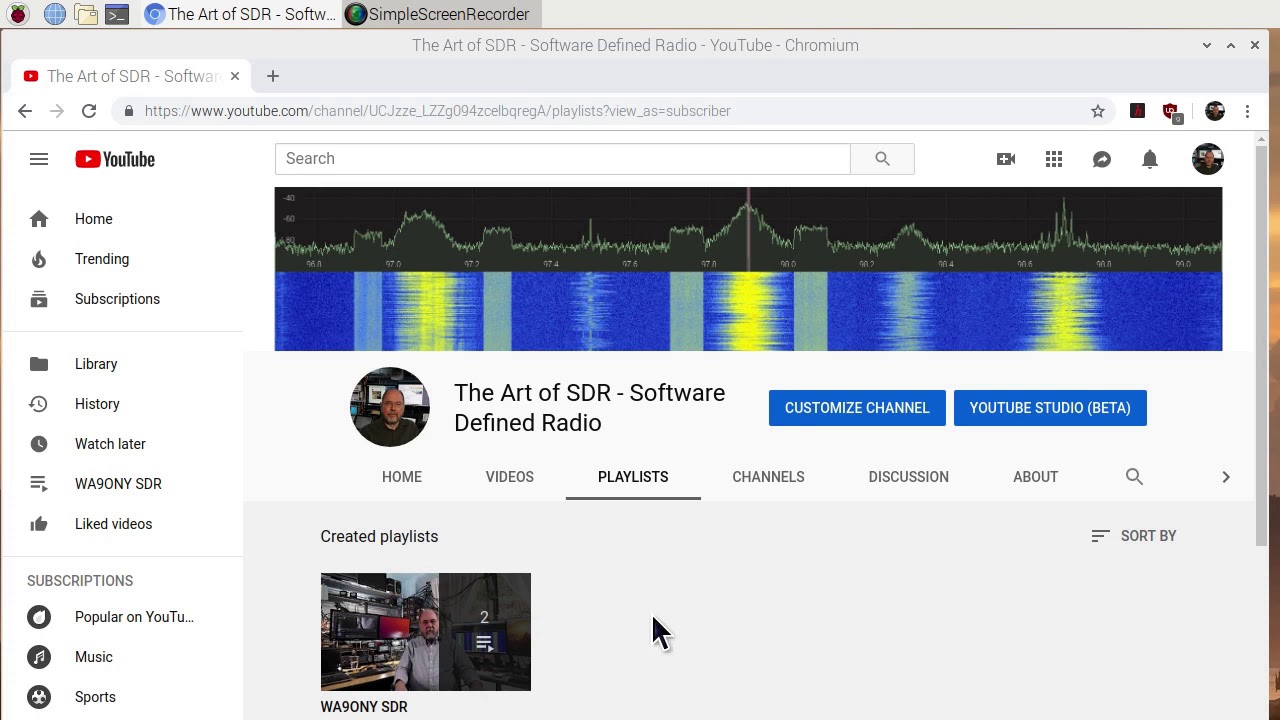Switch to the VIDEOS tab

coord(510,477)
